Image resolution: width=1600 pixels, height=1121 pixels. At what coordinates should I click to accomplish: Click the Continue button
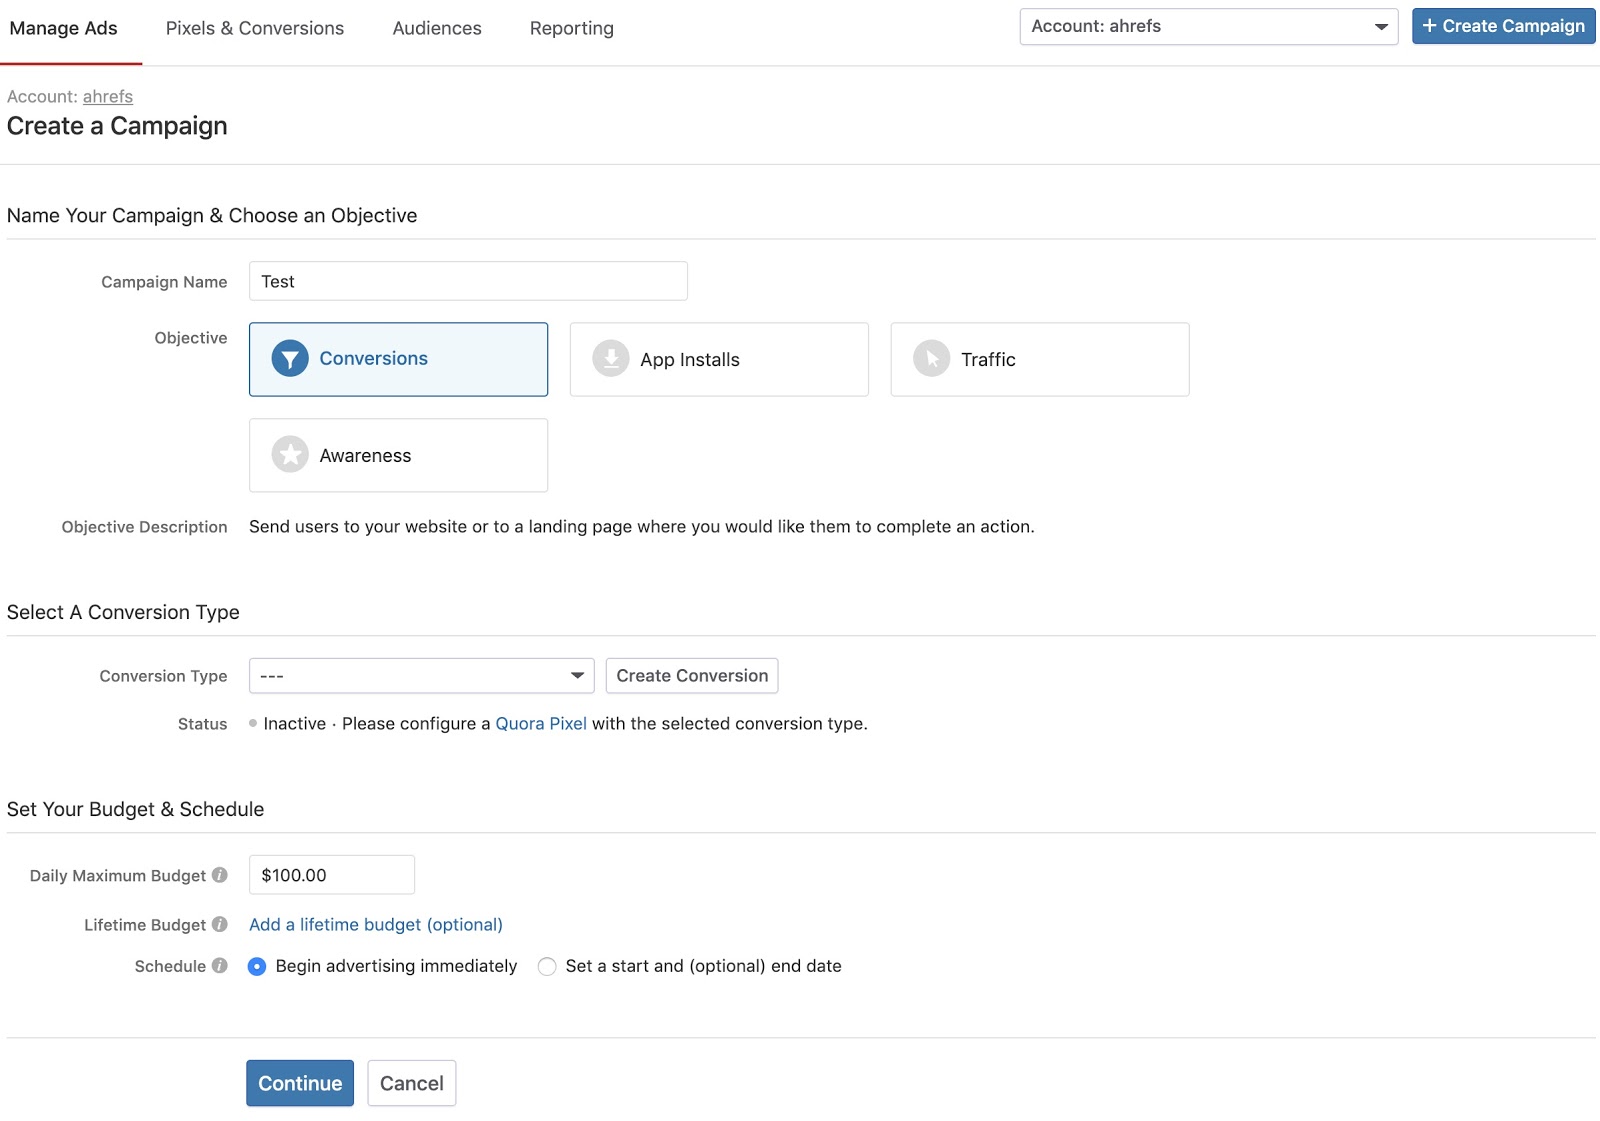pos(299,1083)
